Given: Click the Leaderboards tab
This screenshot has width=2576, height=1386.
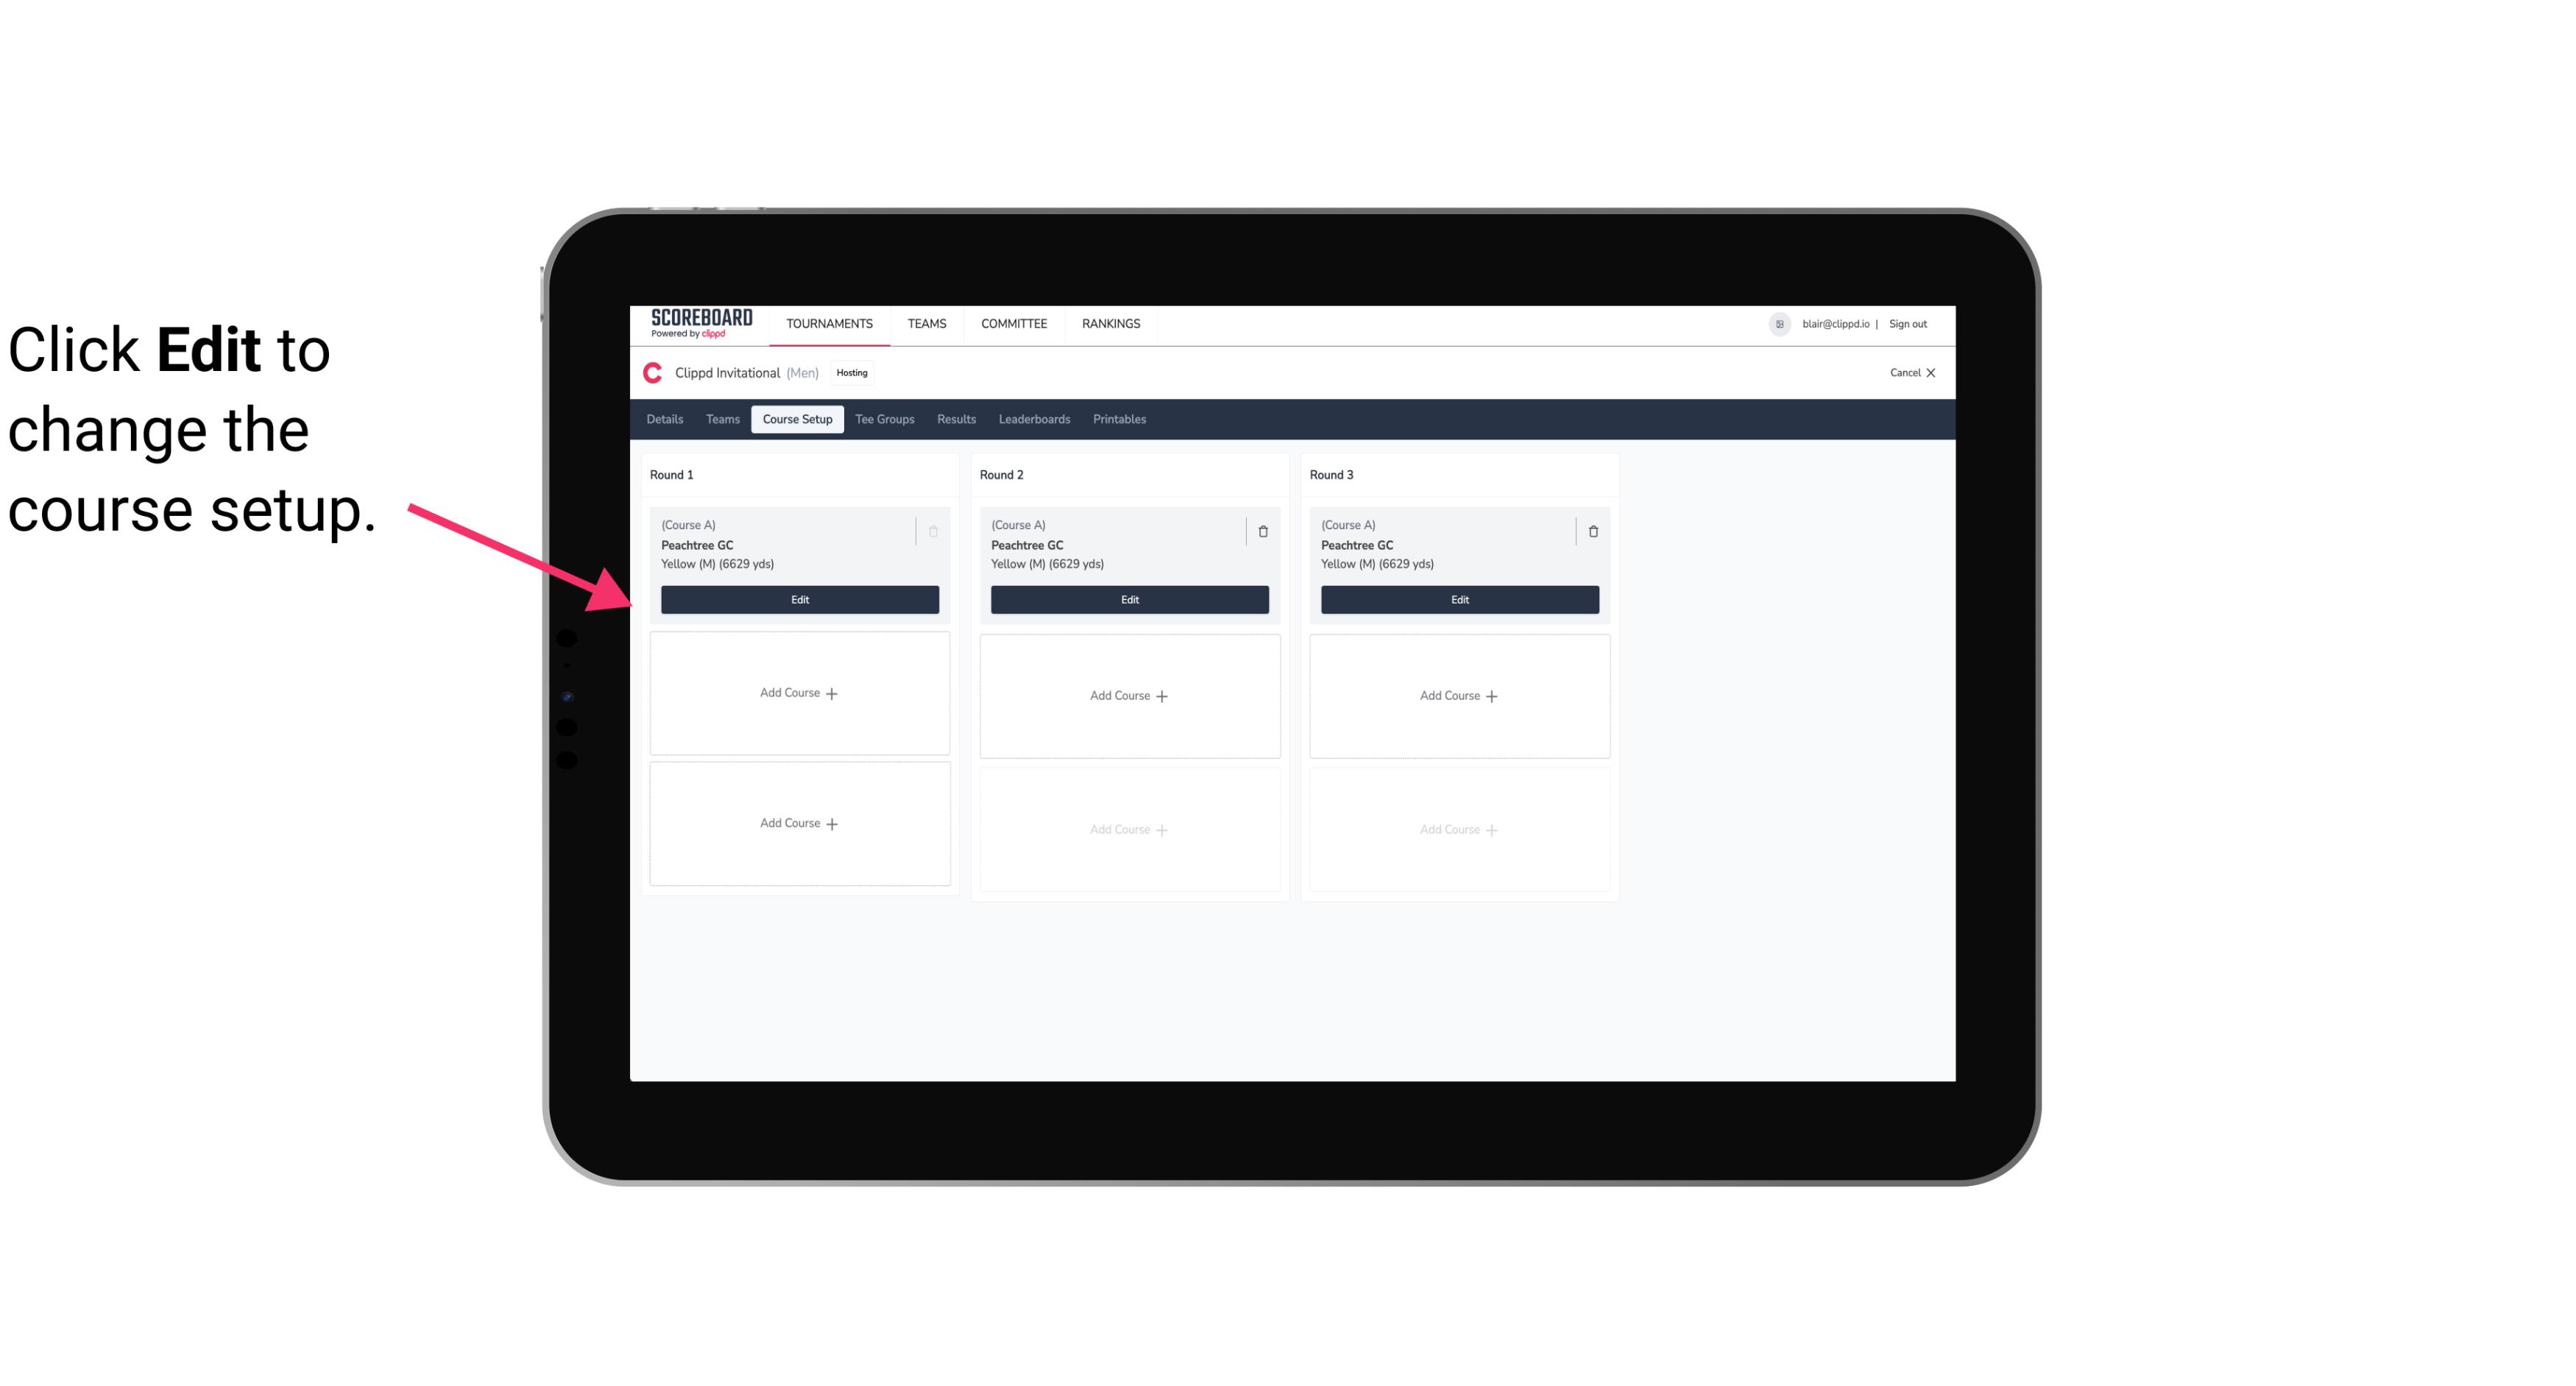Looking at the screenshot, I should click(1034, 418).
